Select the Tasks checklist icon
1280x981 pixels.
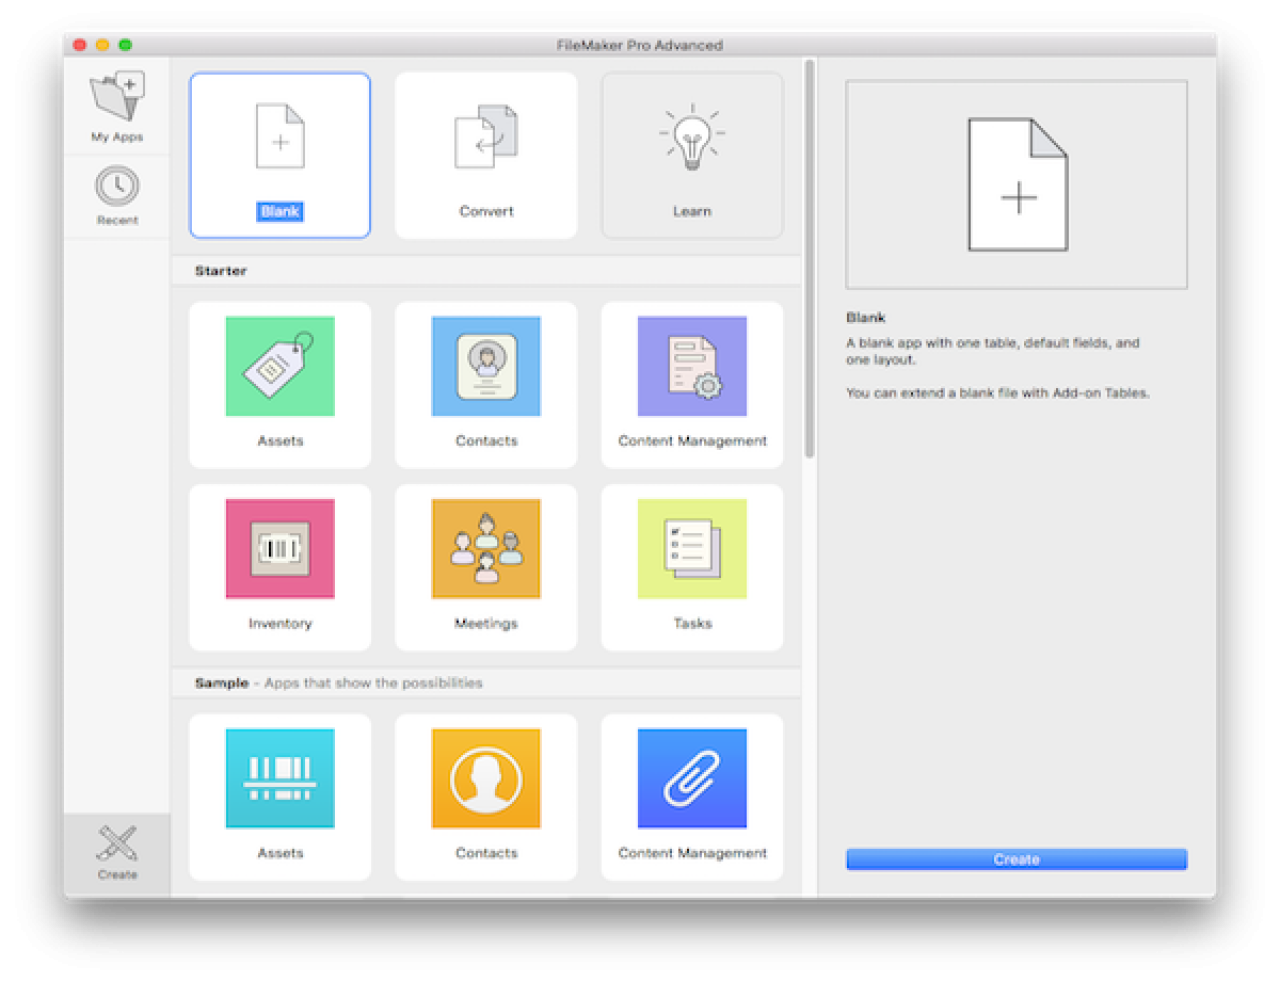(x=692, y=548)
